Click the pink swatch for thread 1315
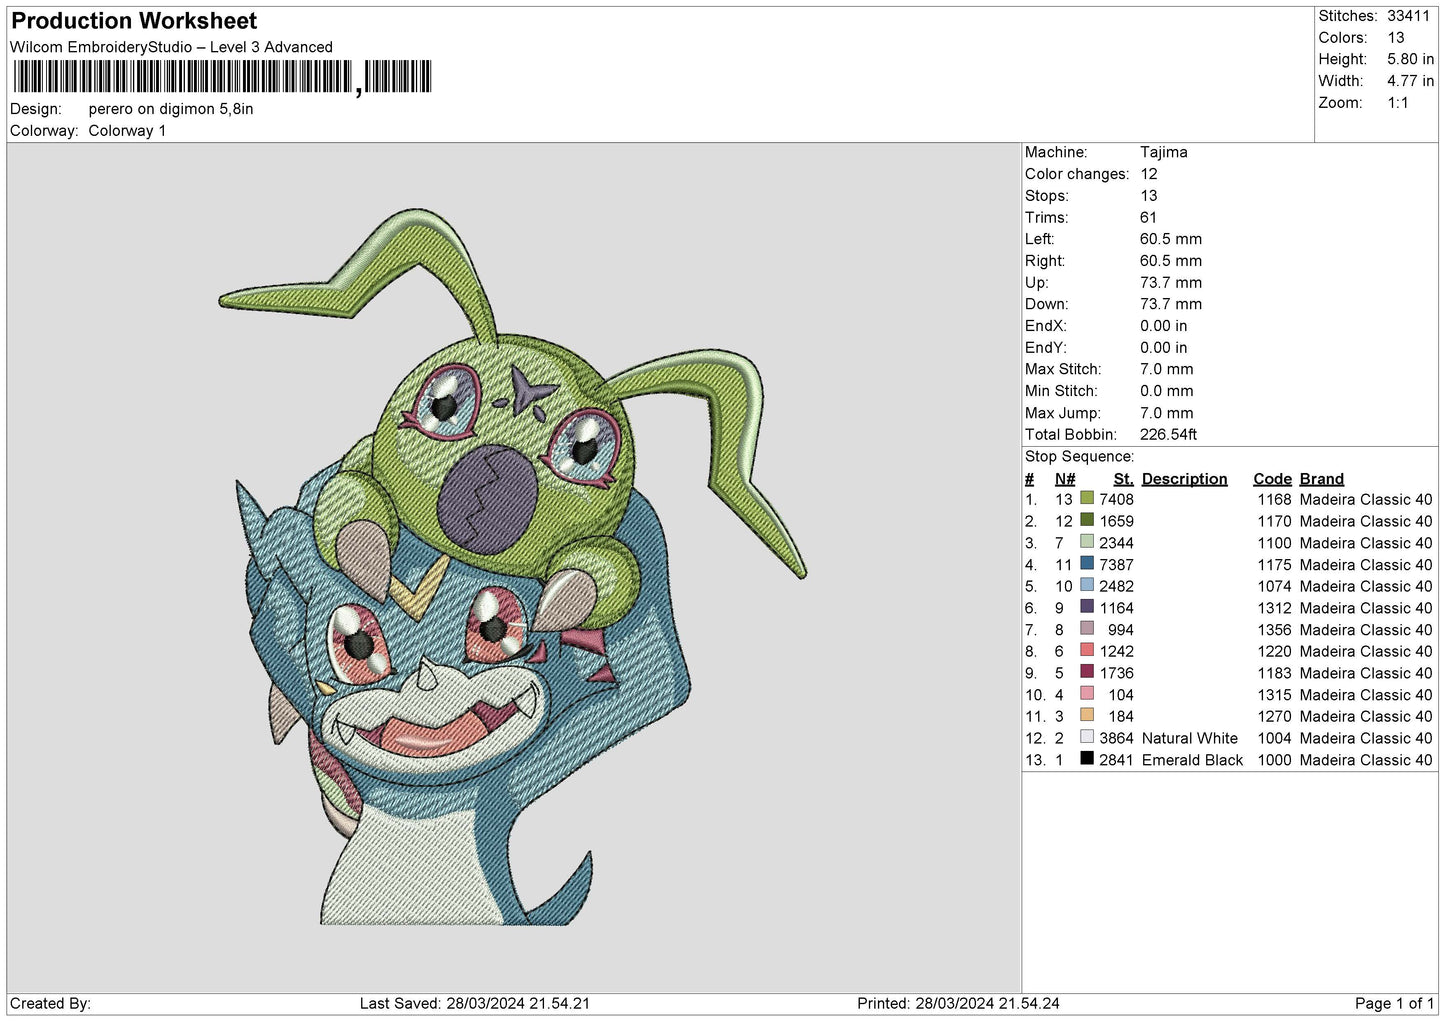This screenshot has width=1445, height=1021. pyautogui.click(x=1087, y=694)
